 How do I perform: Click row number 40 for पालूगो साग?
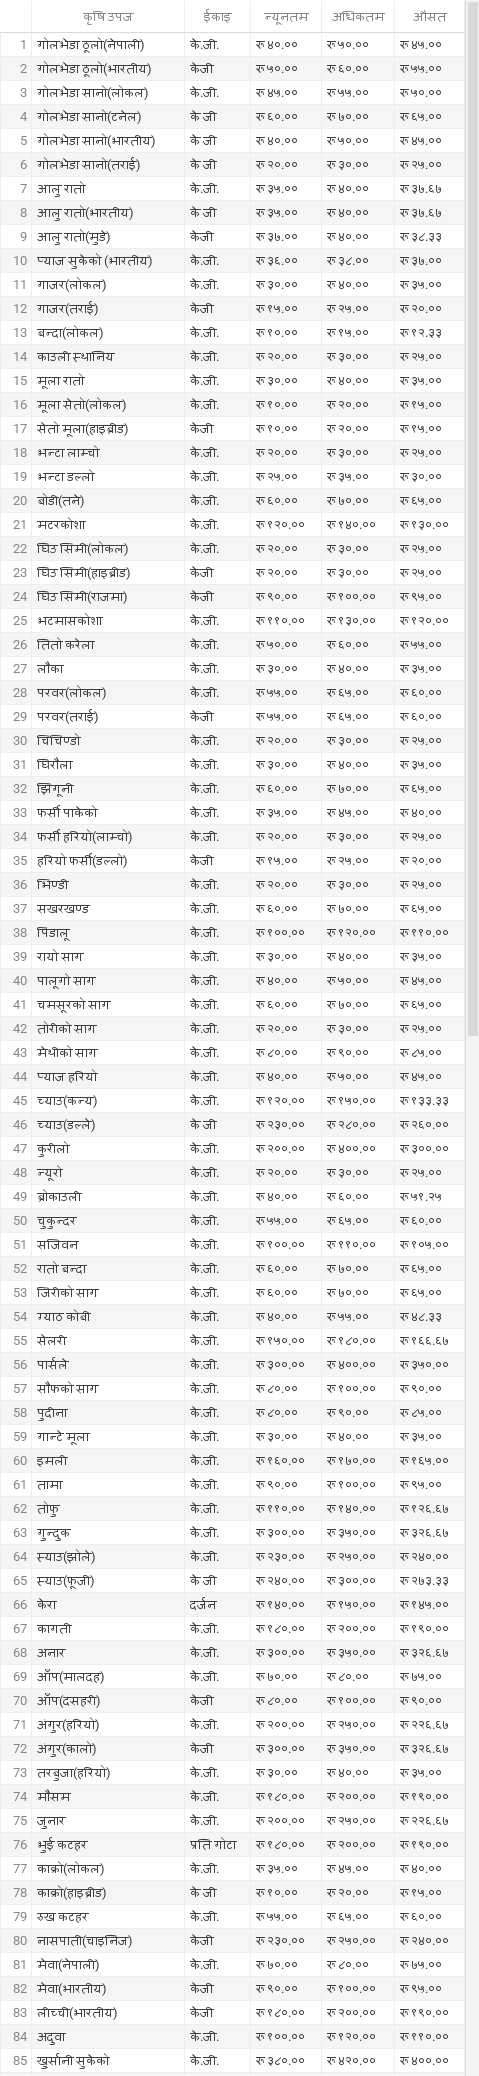click(x=20, y=981)
